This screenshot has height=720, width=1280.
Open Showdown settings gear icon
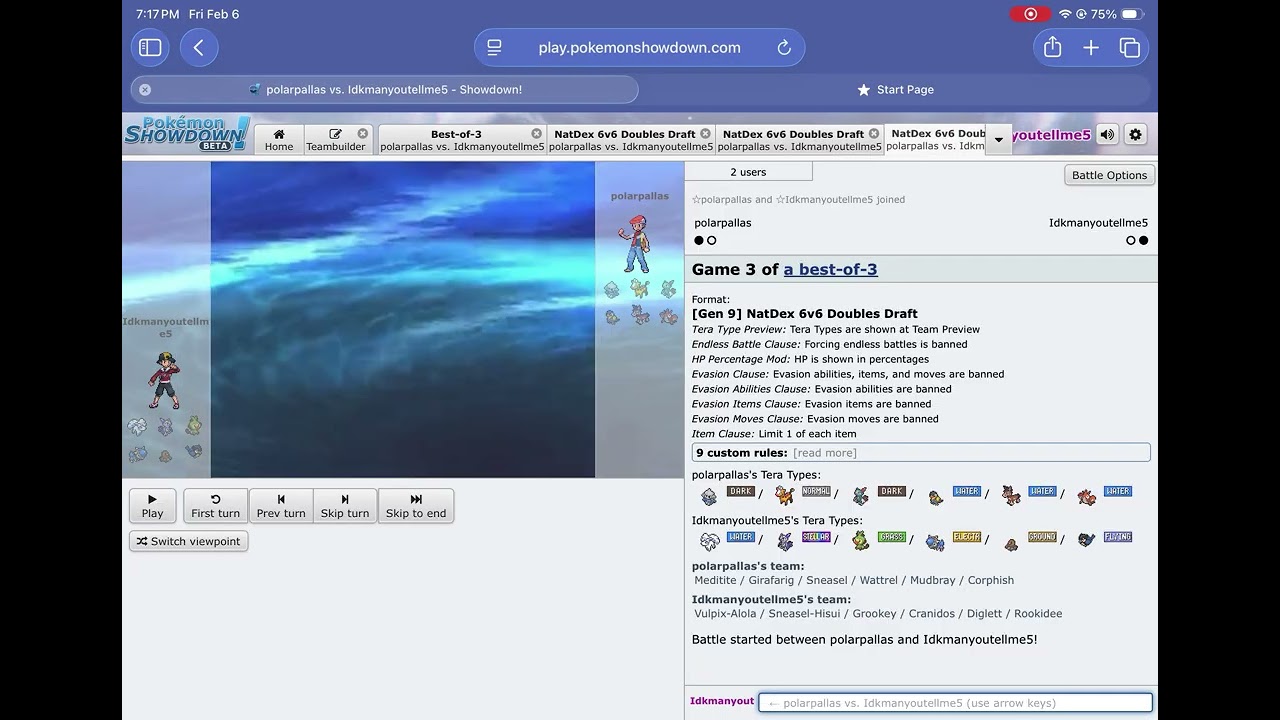(1135, 134)
